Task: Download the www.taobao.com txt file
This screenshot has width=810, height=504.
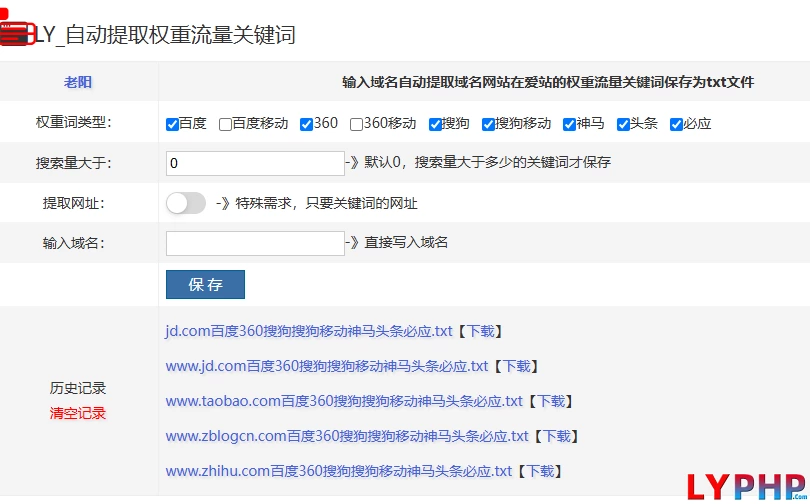Action: point(549,401)
